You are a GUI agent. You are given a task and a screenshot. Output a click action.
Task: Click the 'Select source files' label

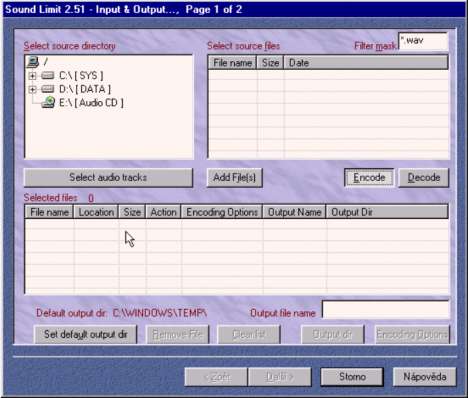244,46
